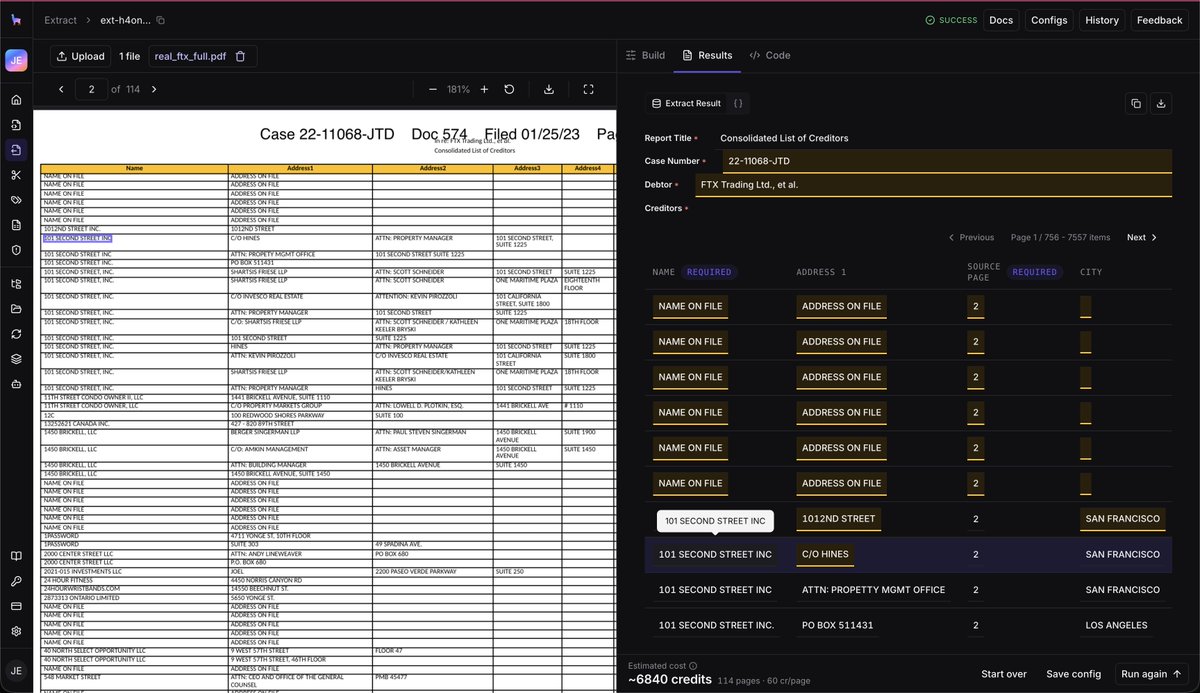Open the circular sync arrows icon in sidebar
The height and width of the screenshot is (693, 1200).
[16, 334]
